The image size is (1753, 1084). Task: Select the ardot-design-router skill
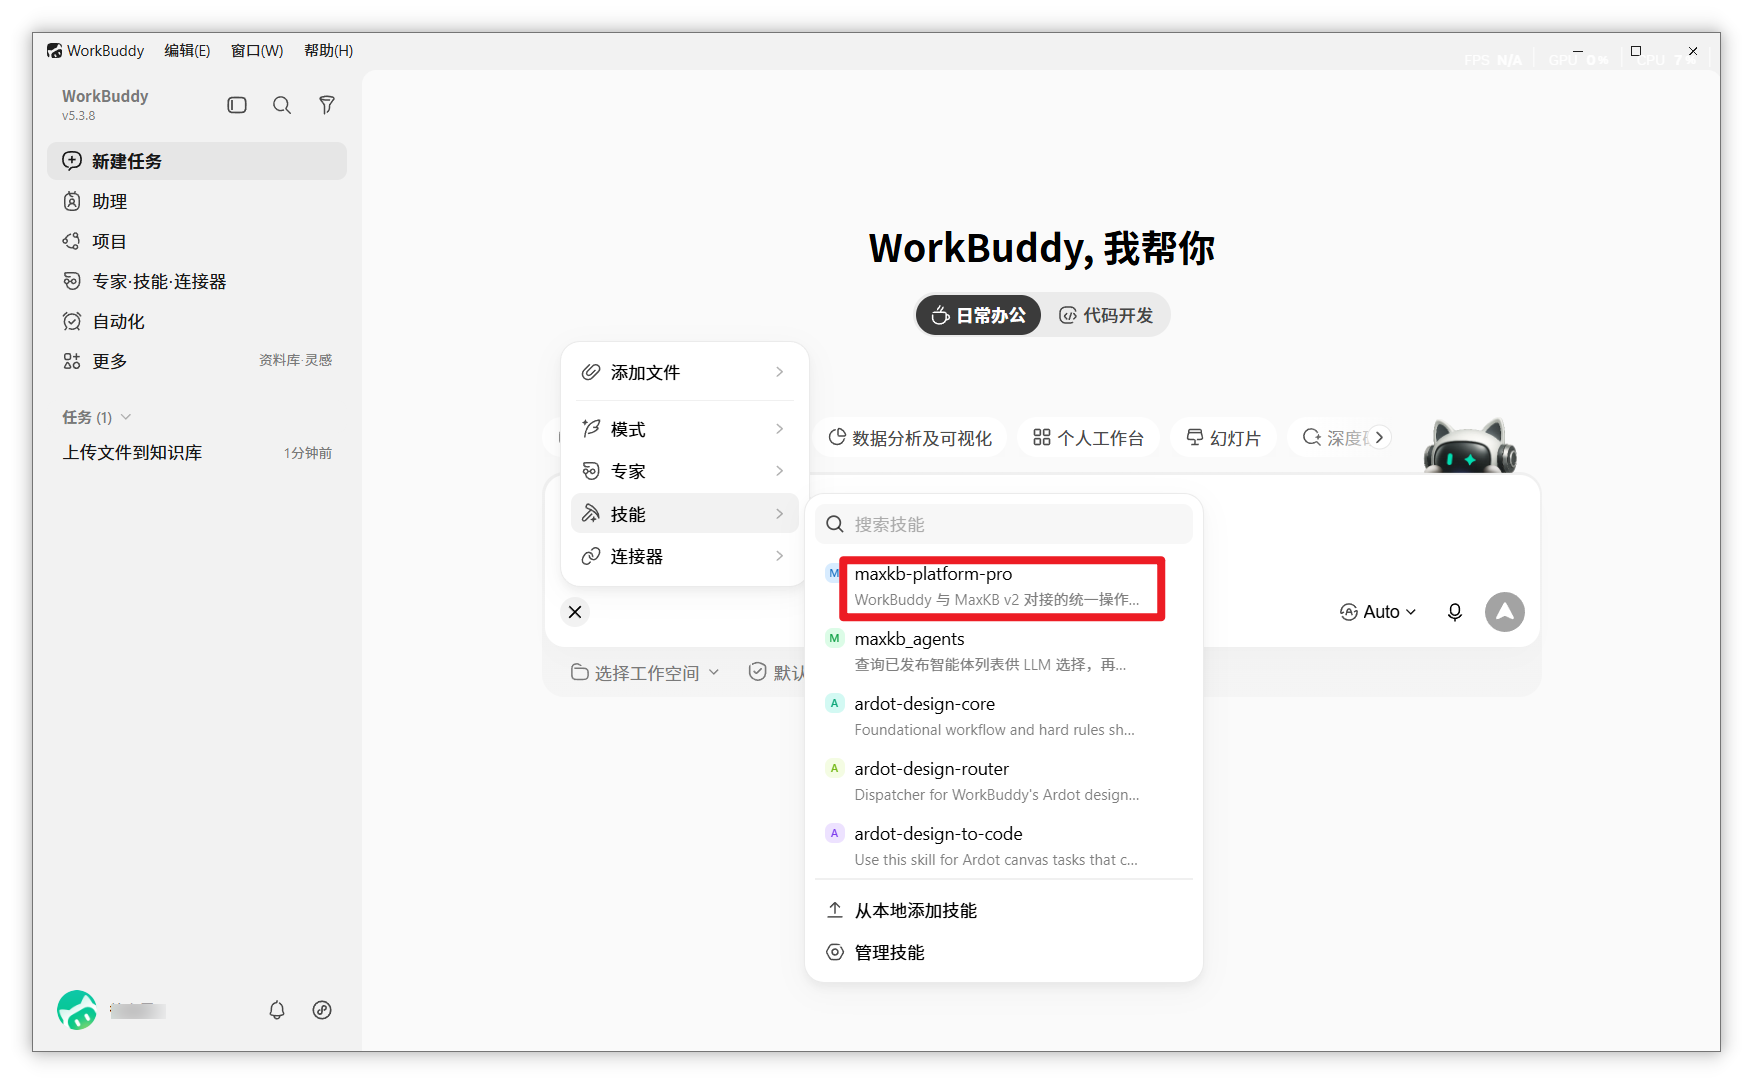pyautogui.click(x=1004, y=781)
